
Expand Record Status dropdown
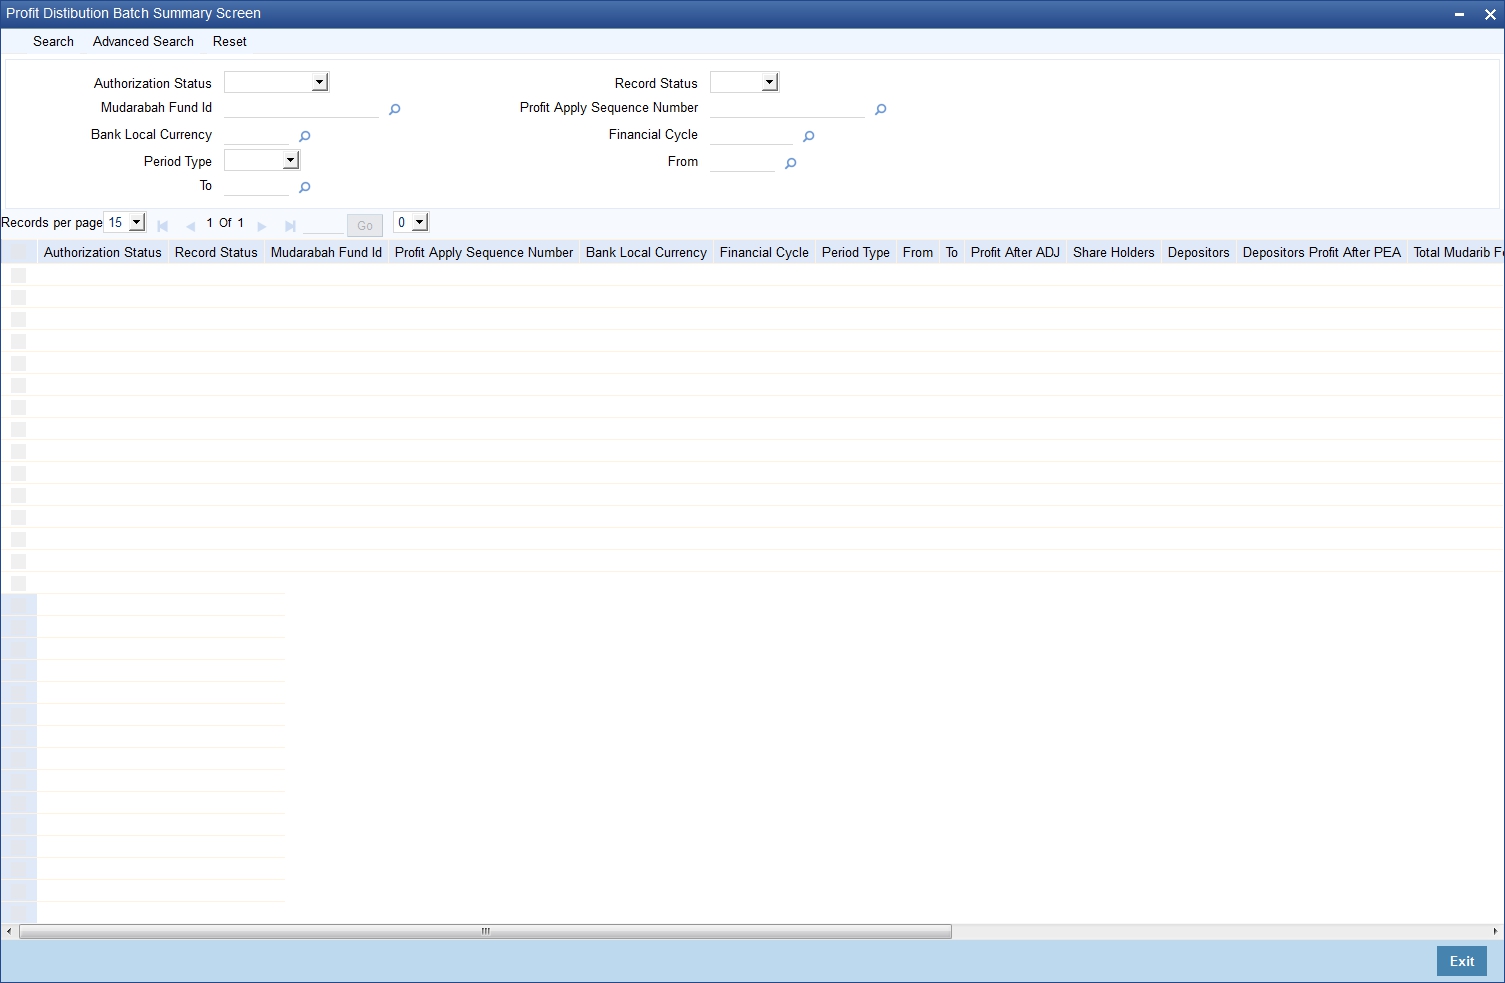click(744, 82)
